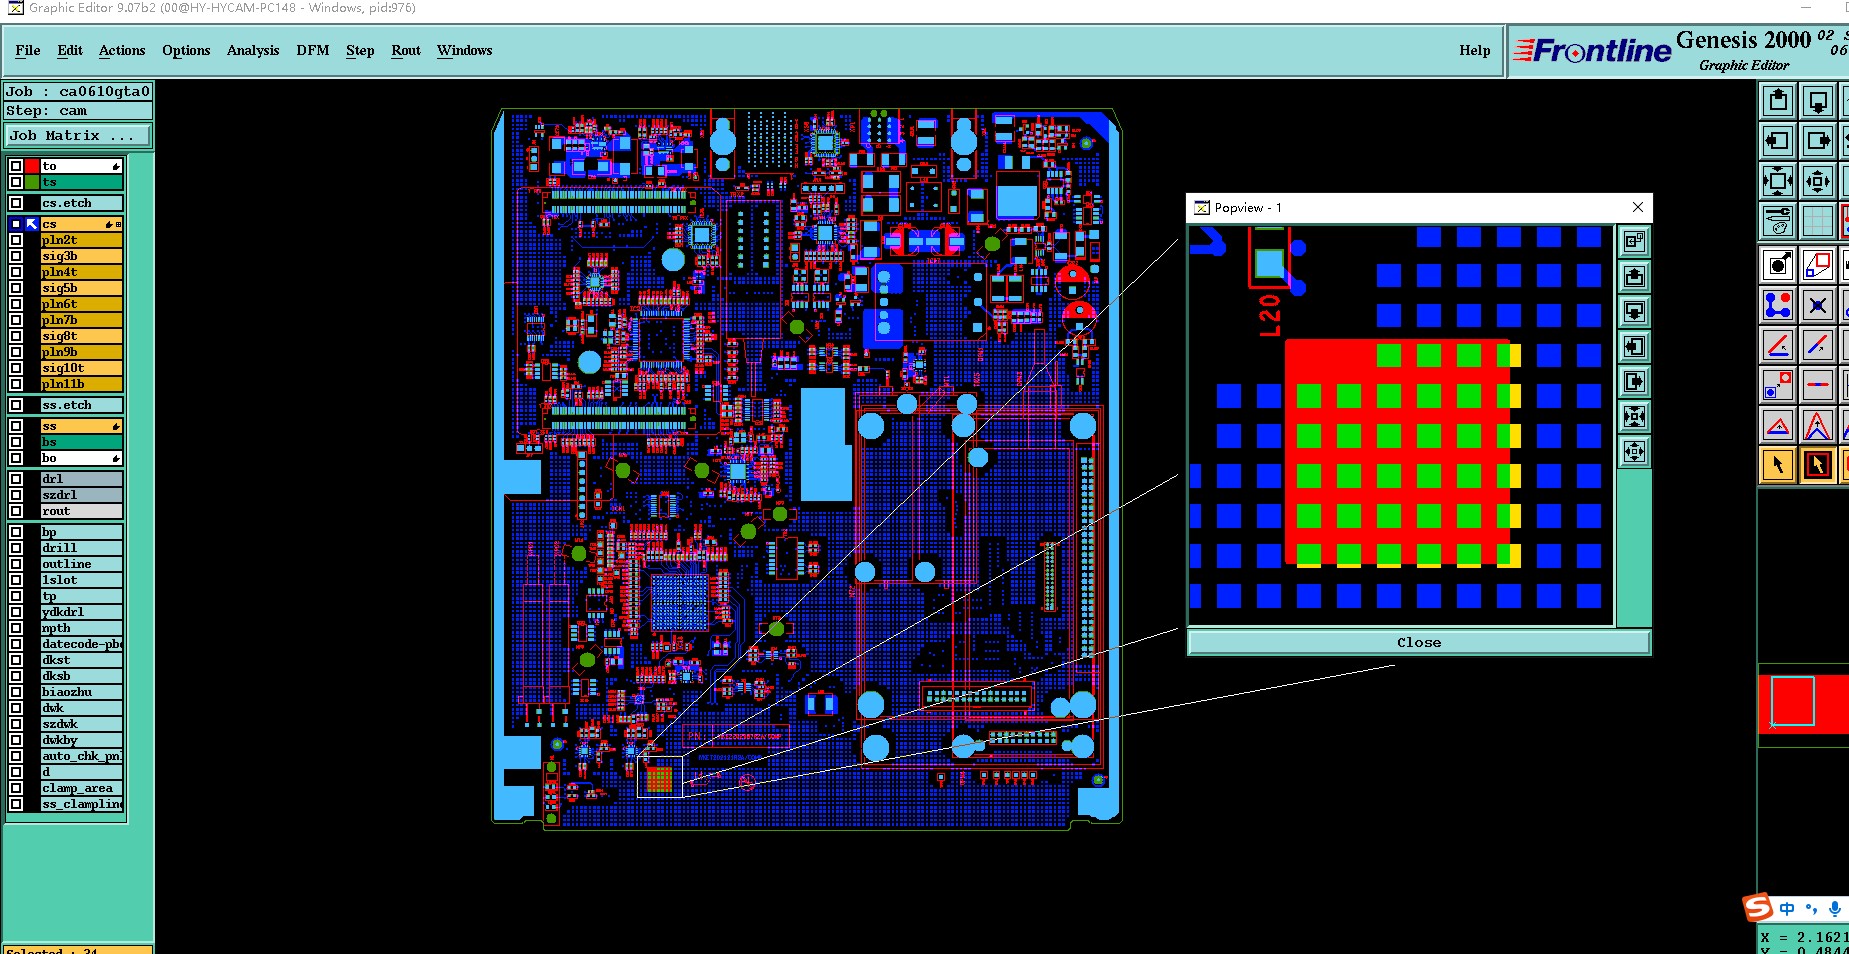This screenshot has width=1849, height=954.
Task: Toggle display checkbox for layer pln2t
Action: click(16, 240)
